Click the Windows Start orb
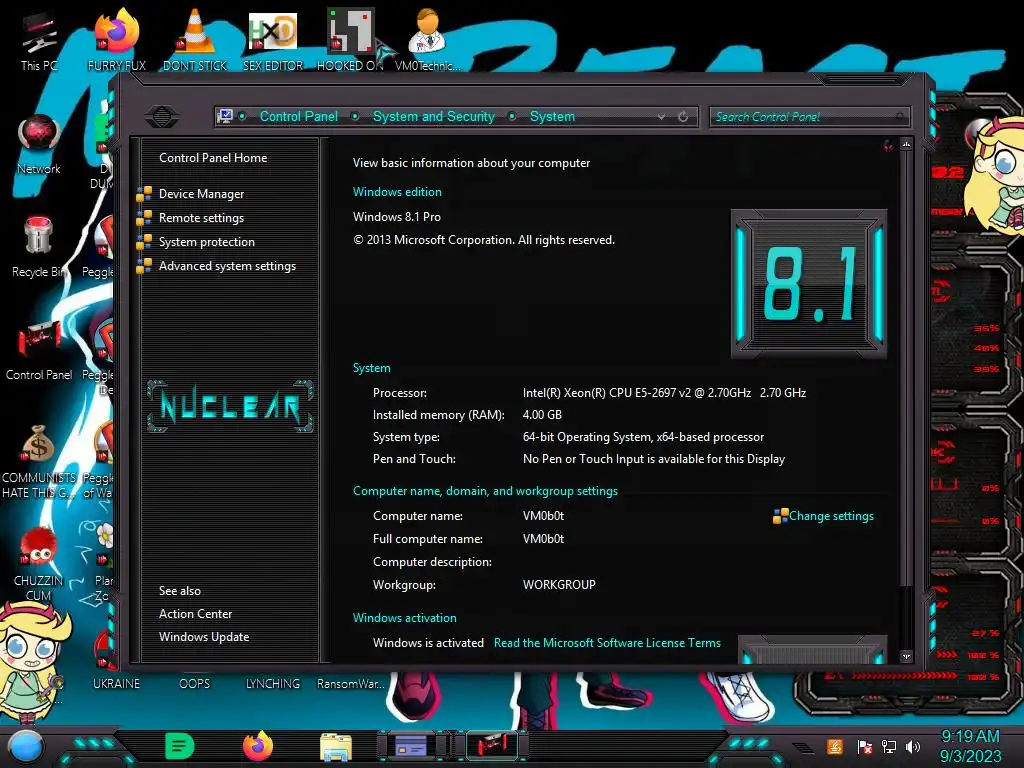This screenshot has height=768, width=1024. (27, 746)
